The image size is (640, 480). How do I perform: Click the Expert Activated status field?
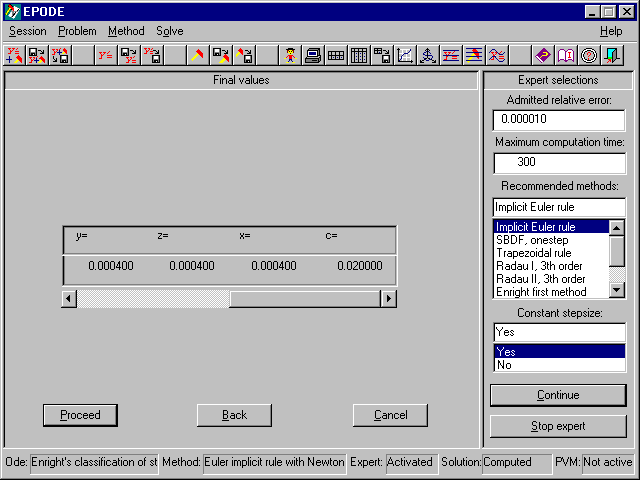click(411, 462)
